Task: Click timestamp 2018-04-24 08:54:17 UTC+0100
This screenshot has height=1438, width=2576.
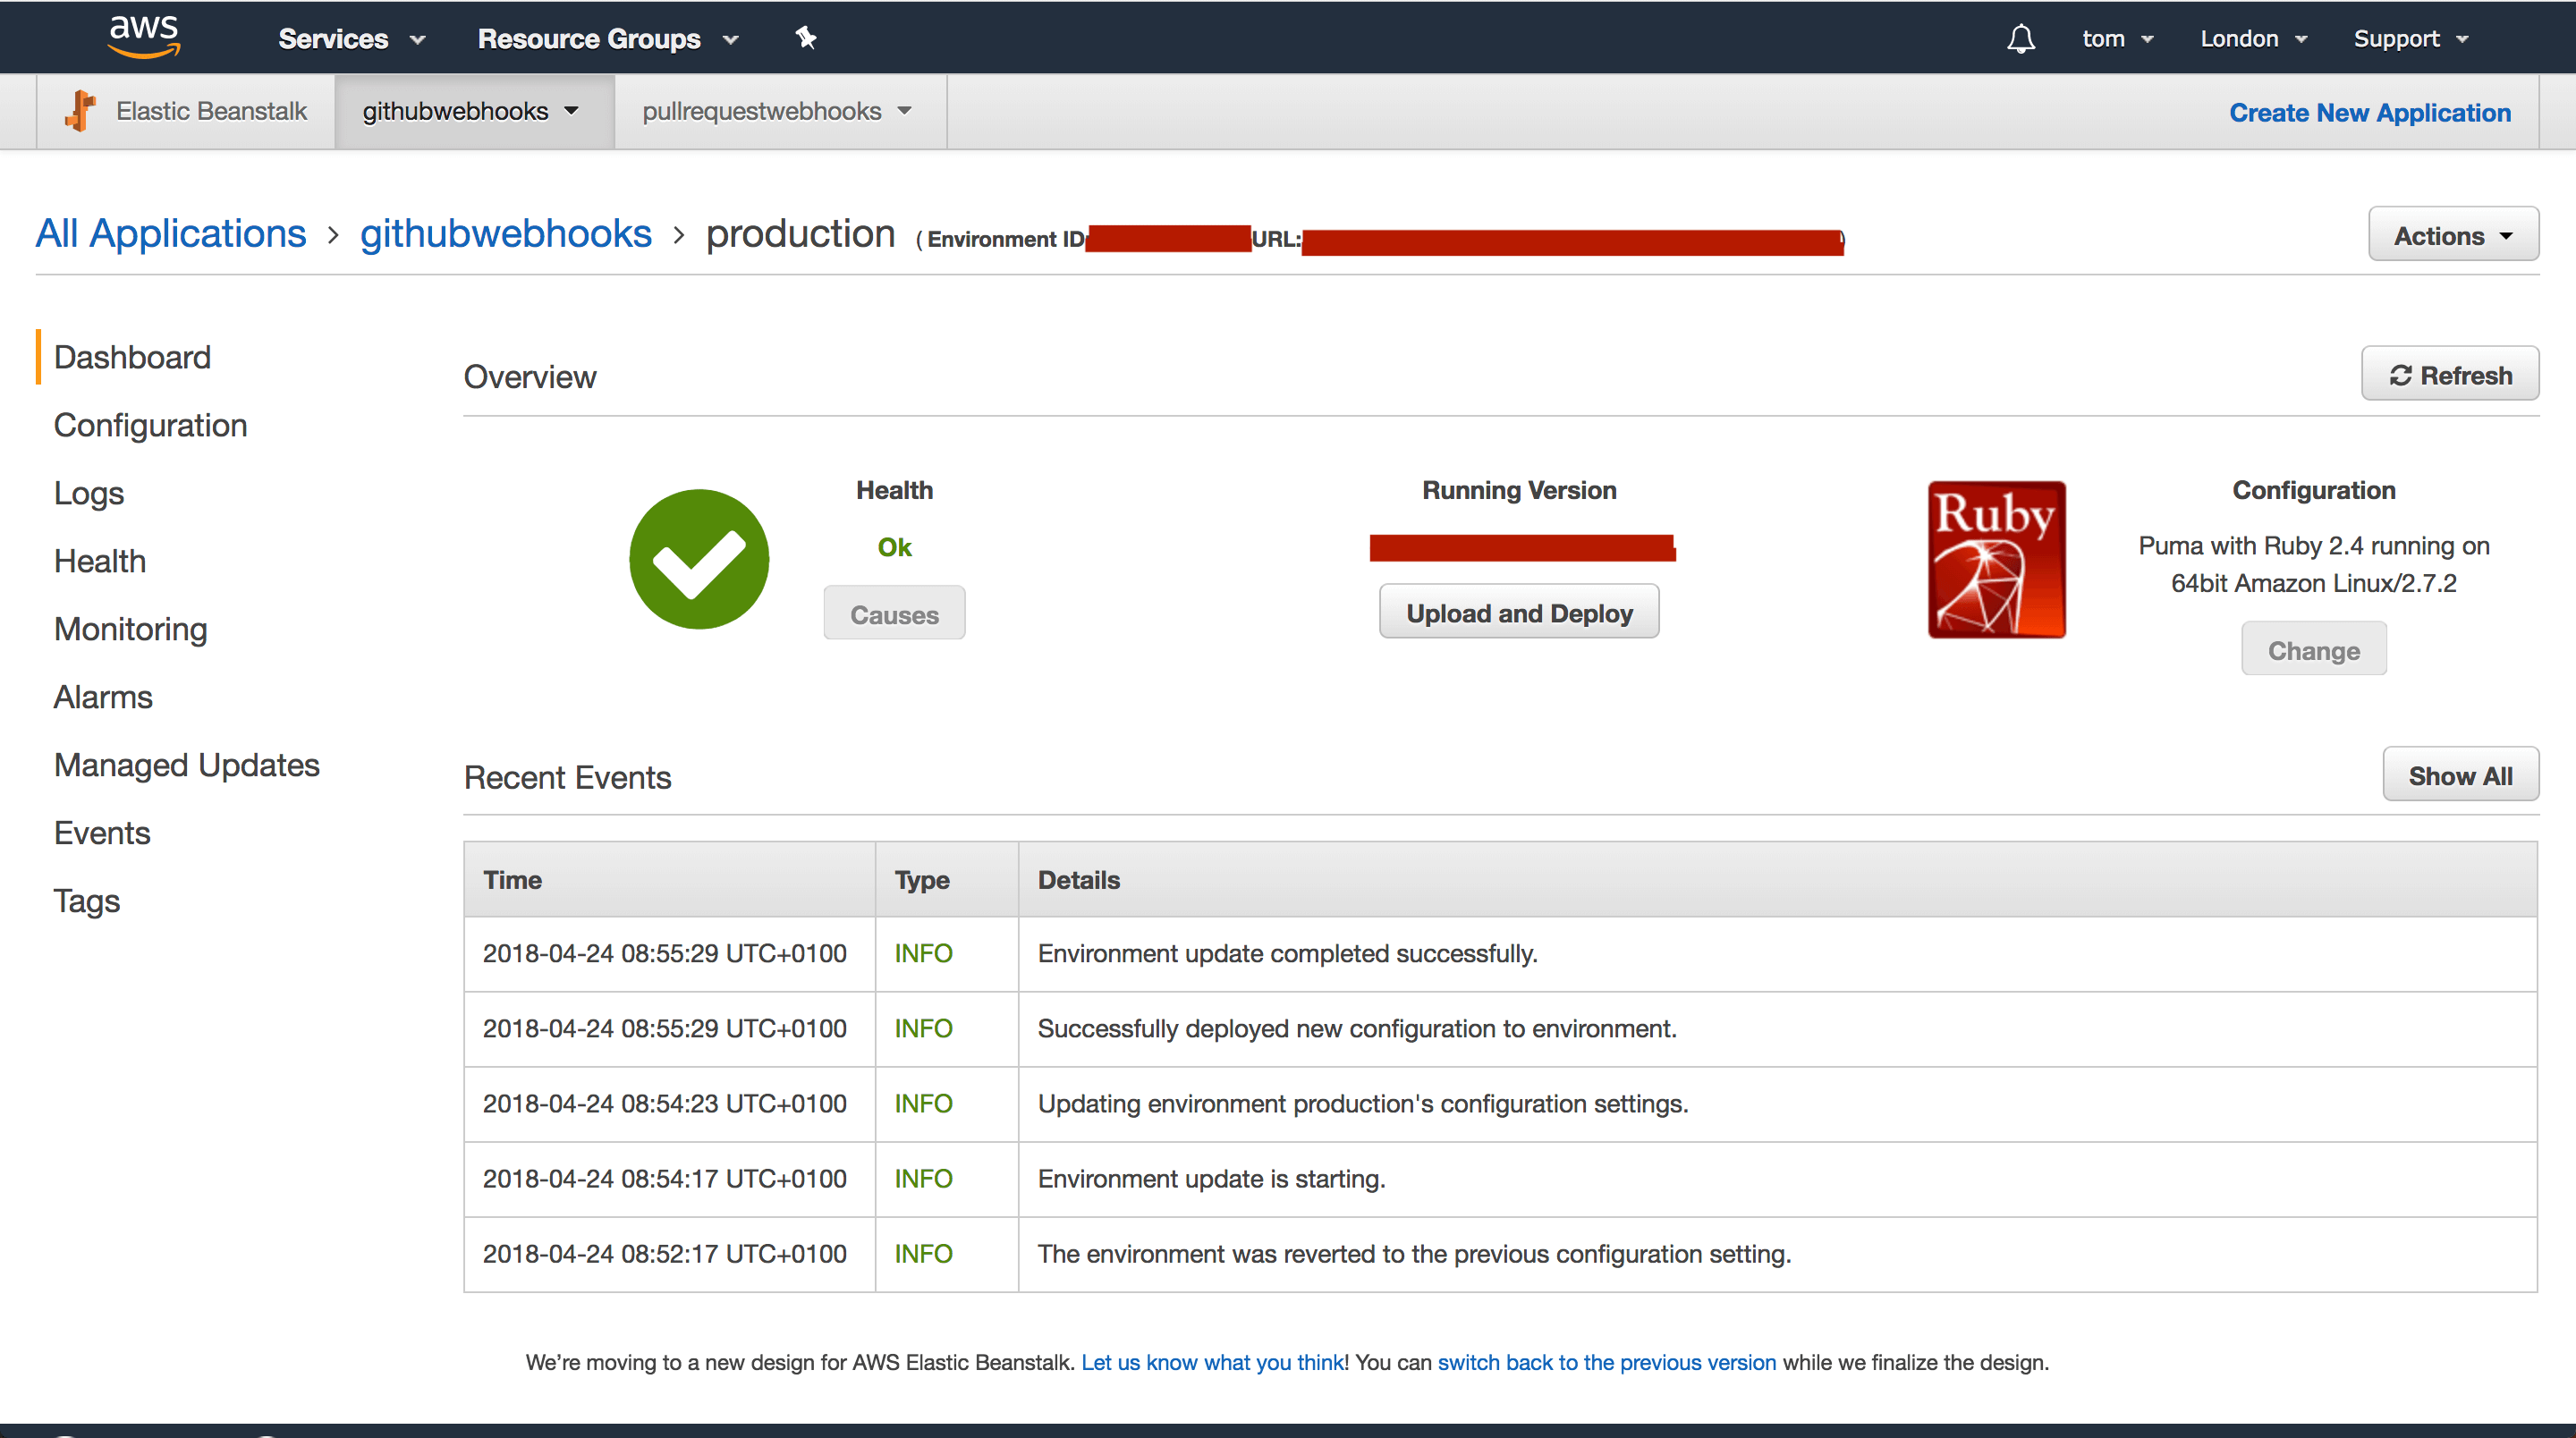Action: 665,1178
